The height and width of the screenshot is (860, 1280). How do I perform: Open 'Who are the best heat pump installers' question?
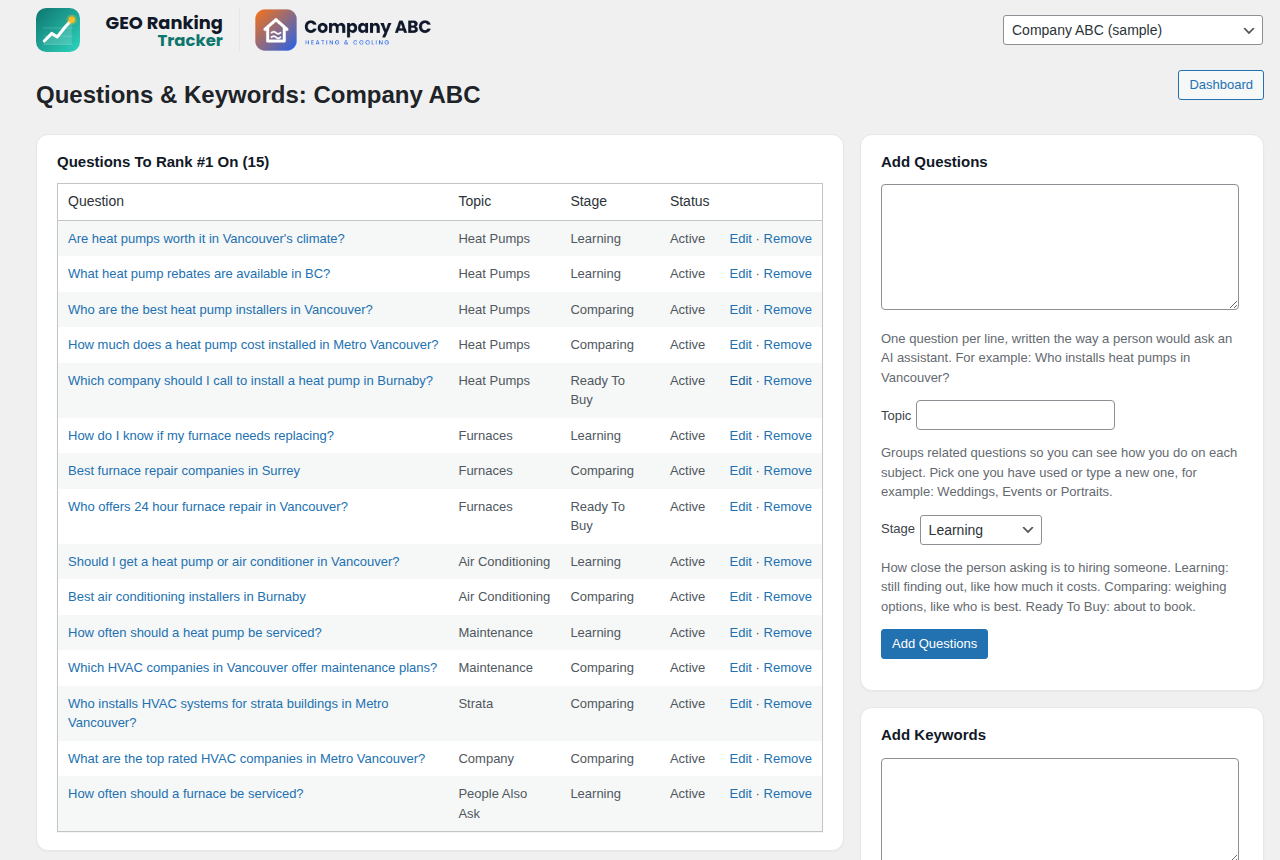pos(220,310)
